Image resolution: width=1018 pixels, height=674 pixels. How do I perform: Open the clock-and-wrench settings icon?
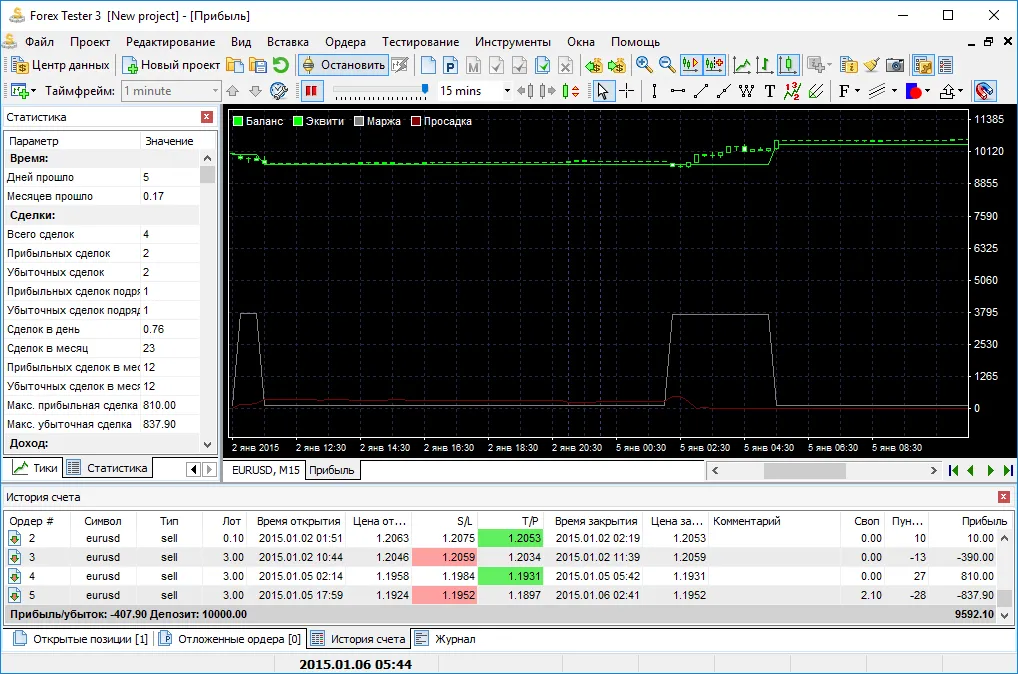pyautogui.click(x=279, y=91)
